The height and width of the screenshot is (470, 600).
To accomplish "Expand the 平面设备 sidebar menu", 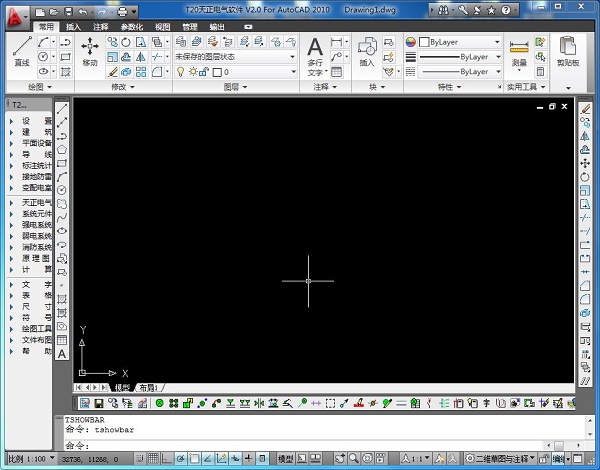I will pyautogui.click(x=31, y=143).
